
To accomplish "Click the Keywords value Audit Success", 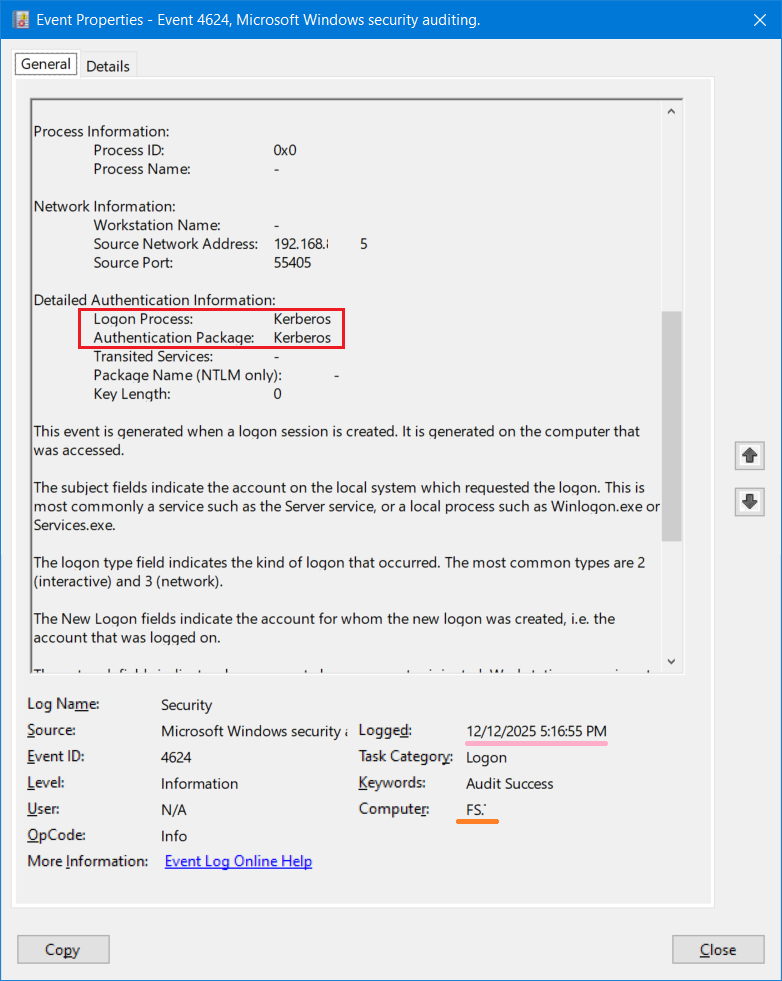I will pyautogui.click(x=509, y=784).
